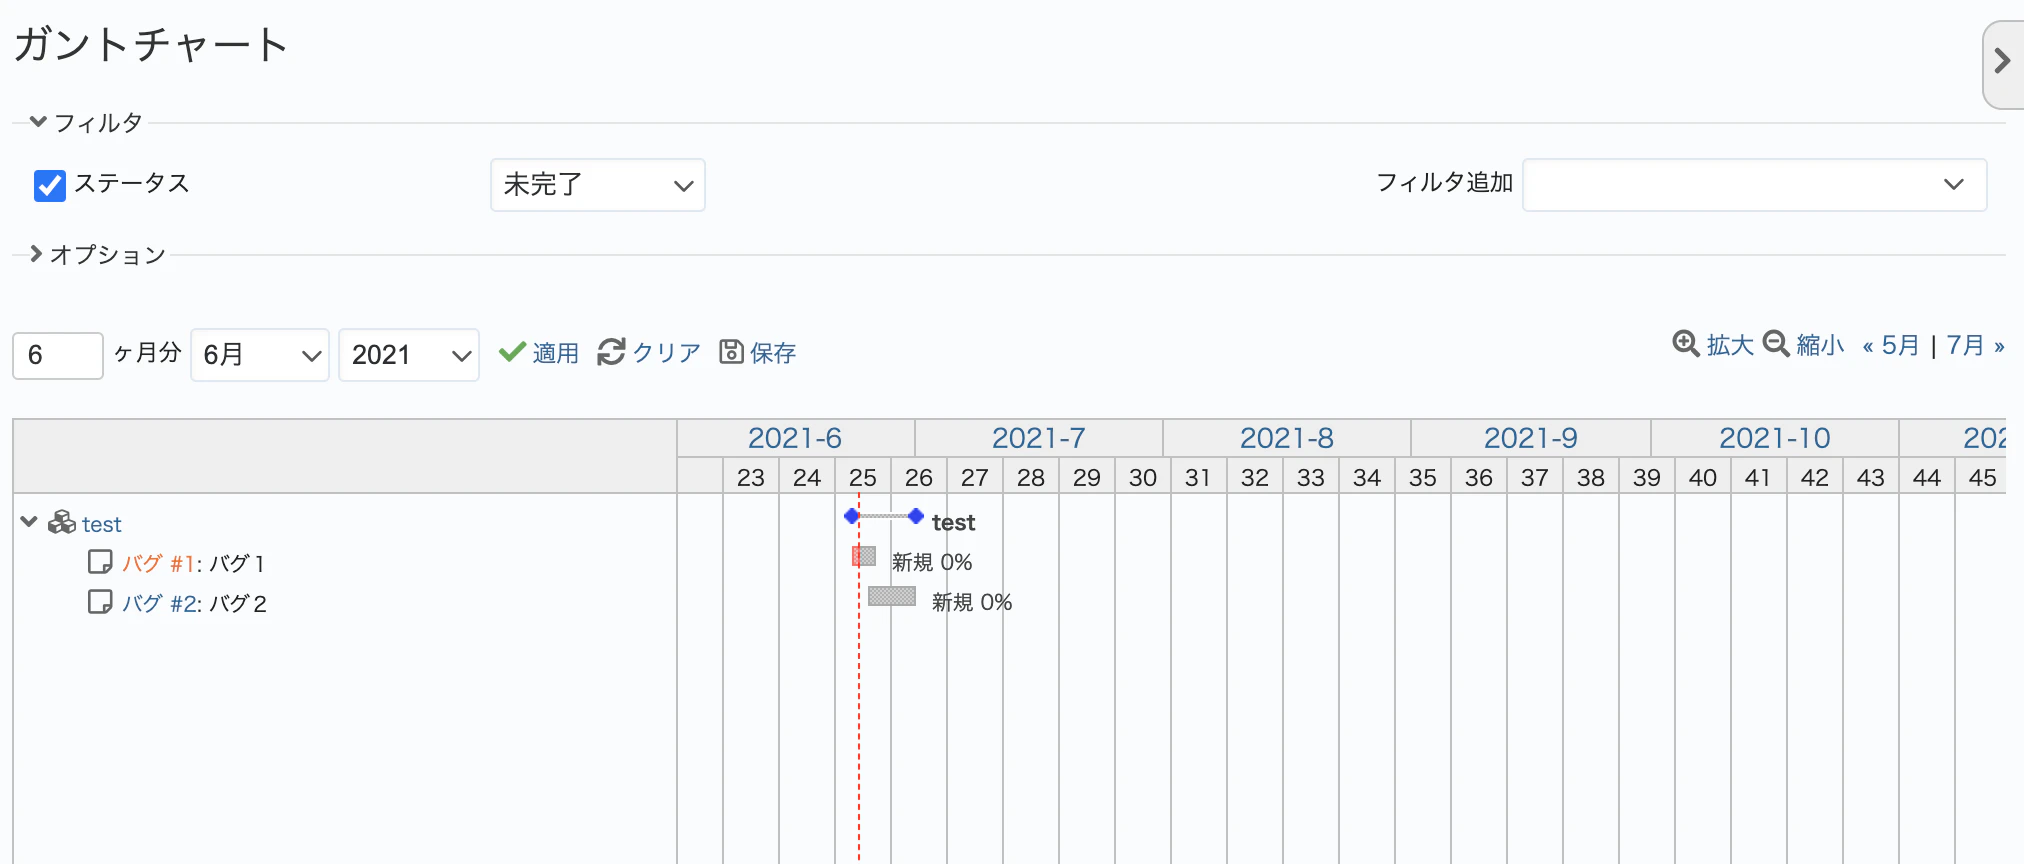Go to previous month « 5月
Image resolution: width=2024 pixels, height=864 pixels.
[1891, 346]
